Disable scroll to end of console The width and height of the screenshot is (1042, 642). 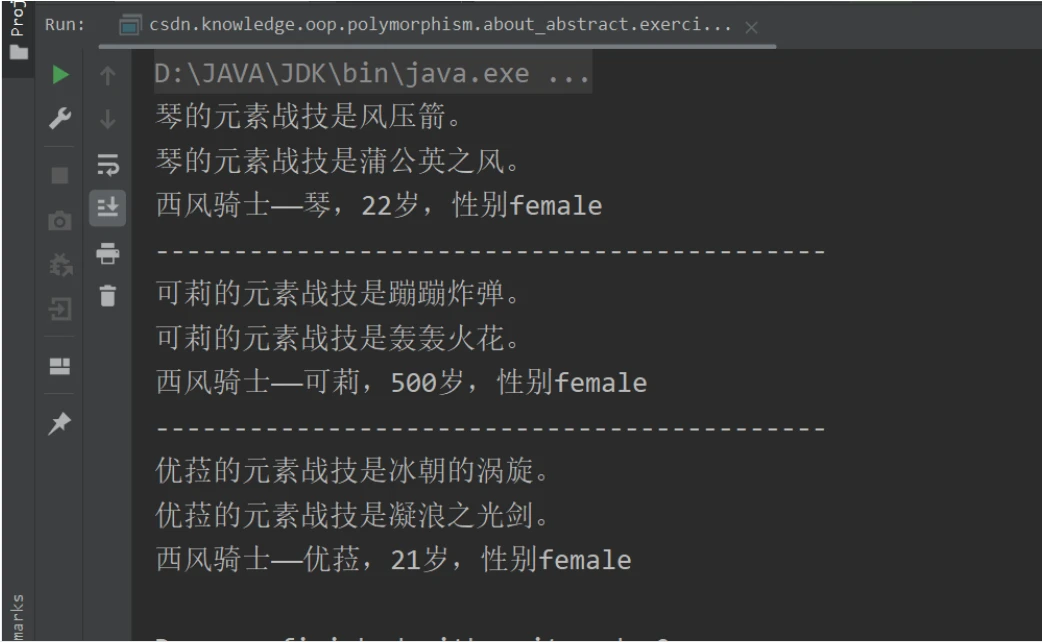click(105, 207)
